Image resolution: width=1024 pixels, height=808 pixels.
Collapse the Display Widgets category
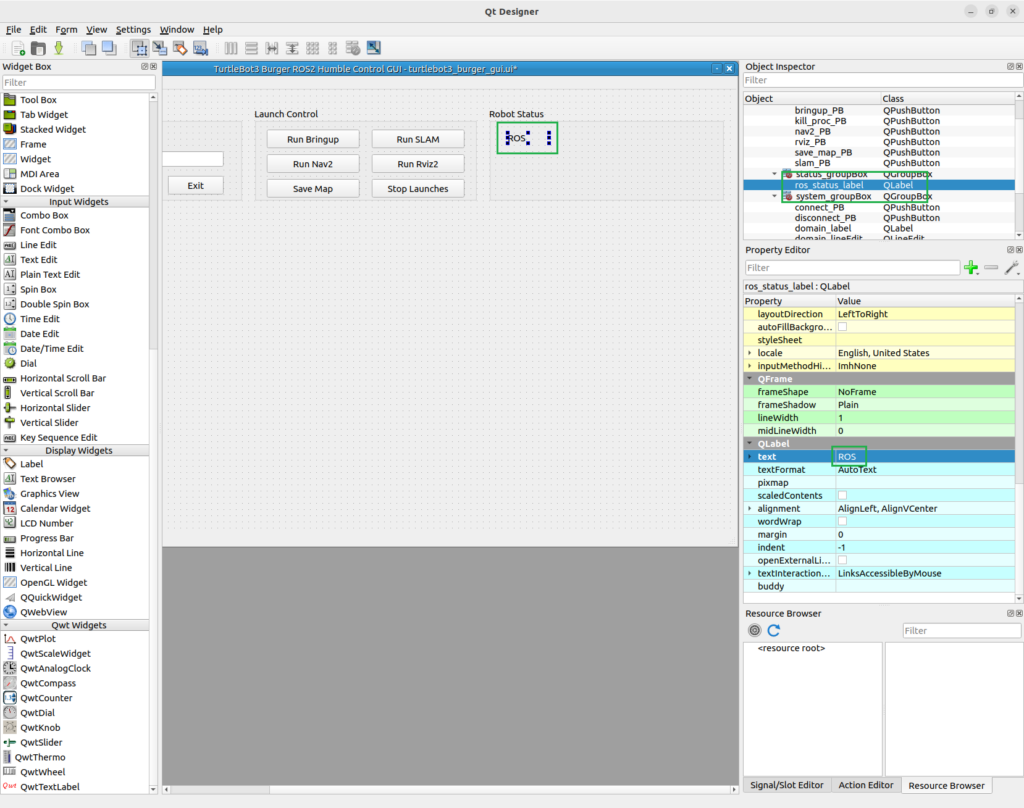click(x=7, y=451)
